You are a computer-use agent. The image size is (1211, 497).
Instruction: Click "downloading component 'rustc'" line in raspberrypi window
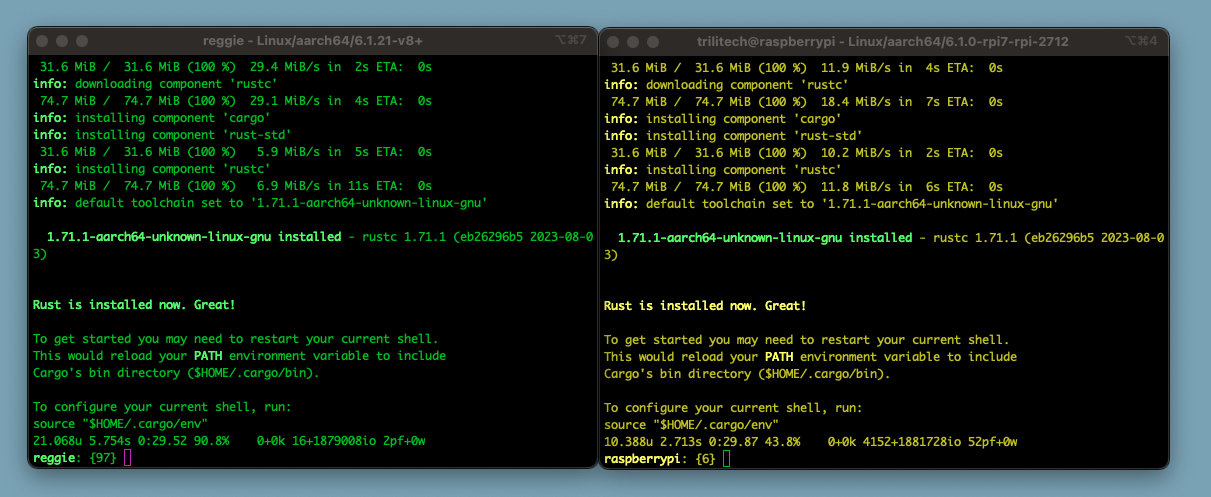727,84
